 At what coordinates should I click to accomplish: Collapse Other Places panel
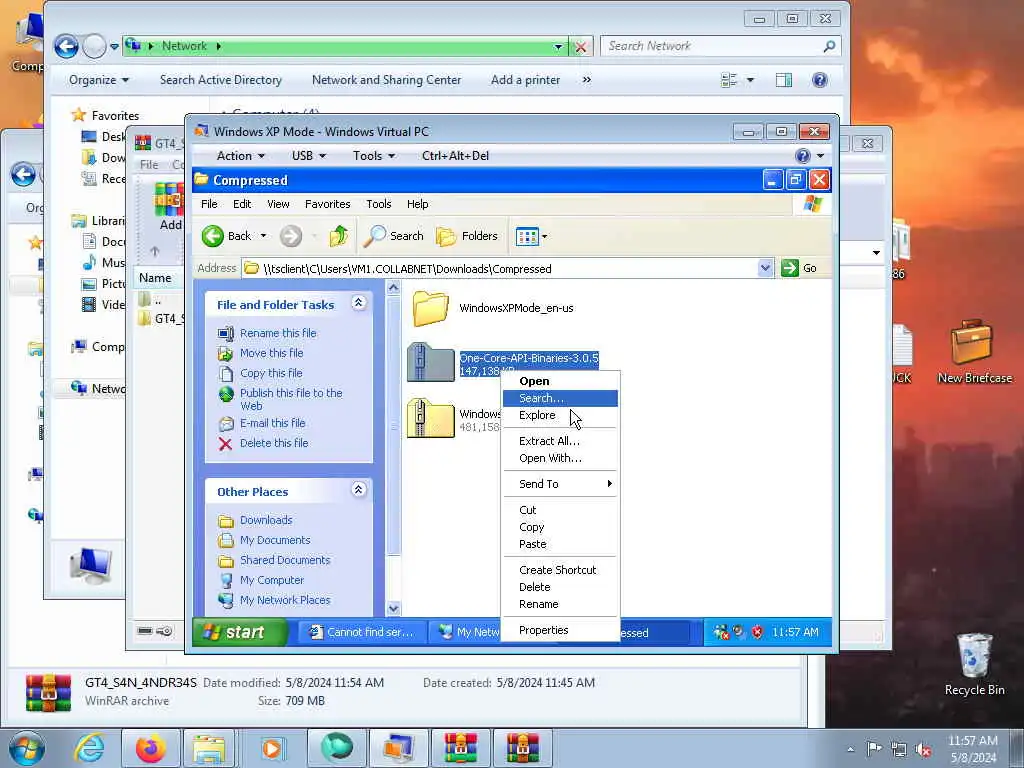pyautogui.click(x=359, y=489)
